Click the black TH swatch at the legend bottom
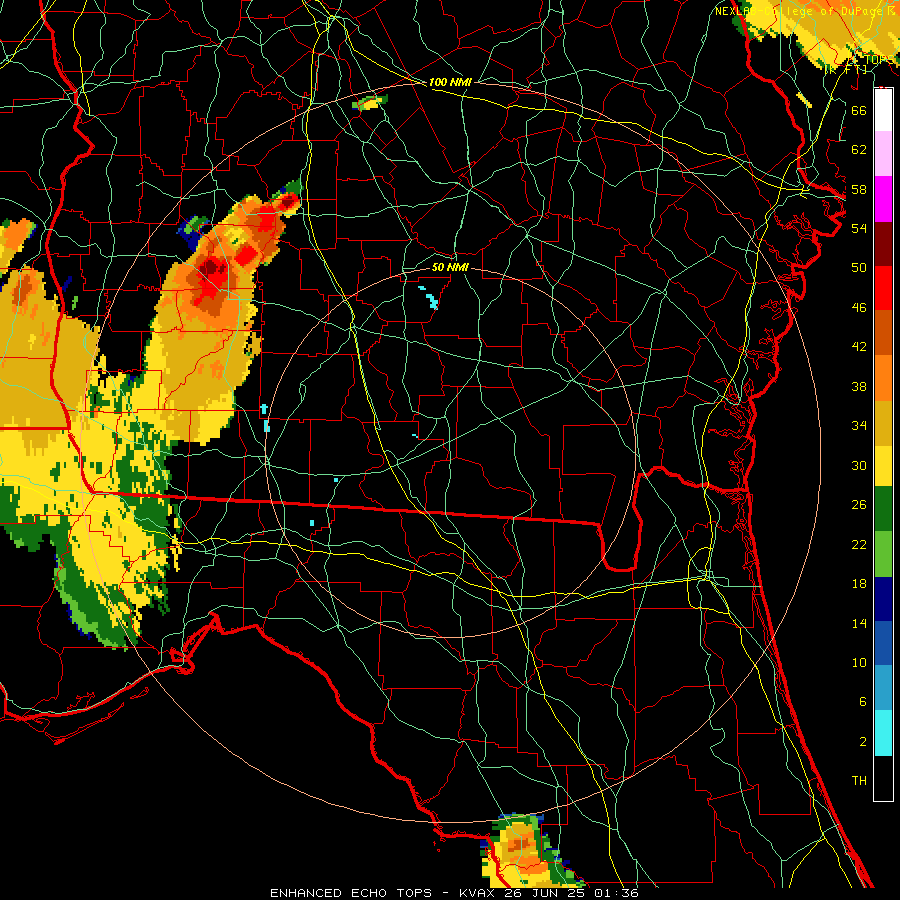The image size is (900, 900). [x=883, y=778]
